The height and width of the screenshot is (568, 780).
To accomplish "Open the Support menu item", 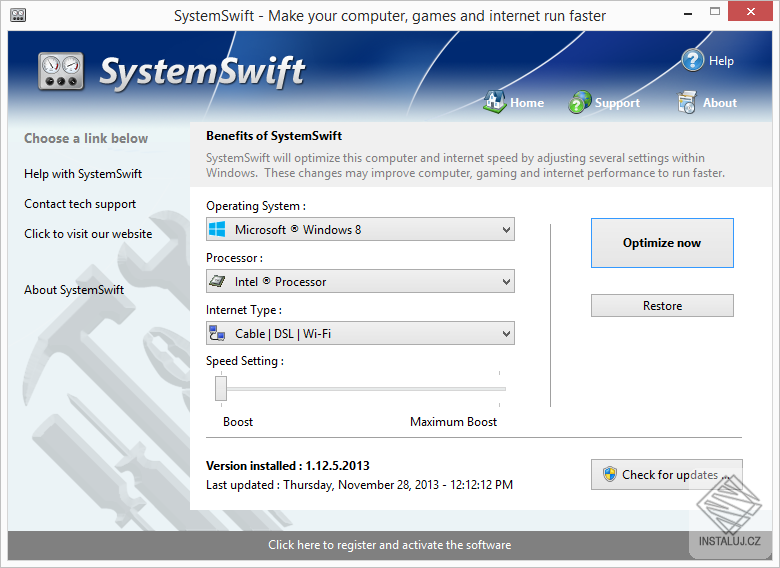I will 617,103.
